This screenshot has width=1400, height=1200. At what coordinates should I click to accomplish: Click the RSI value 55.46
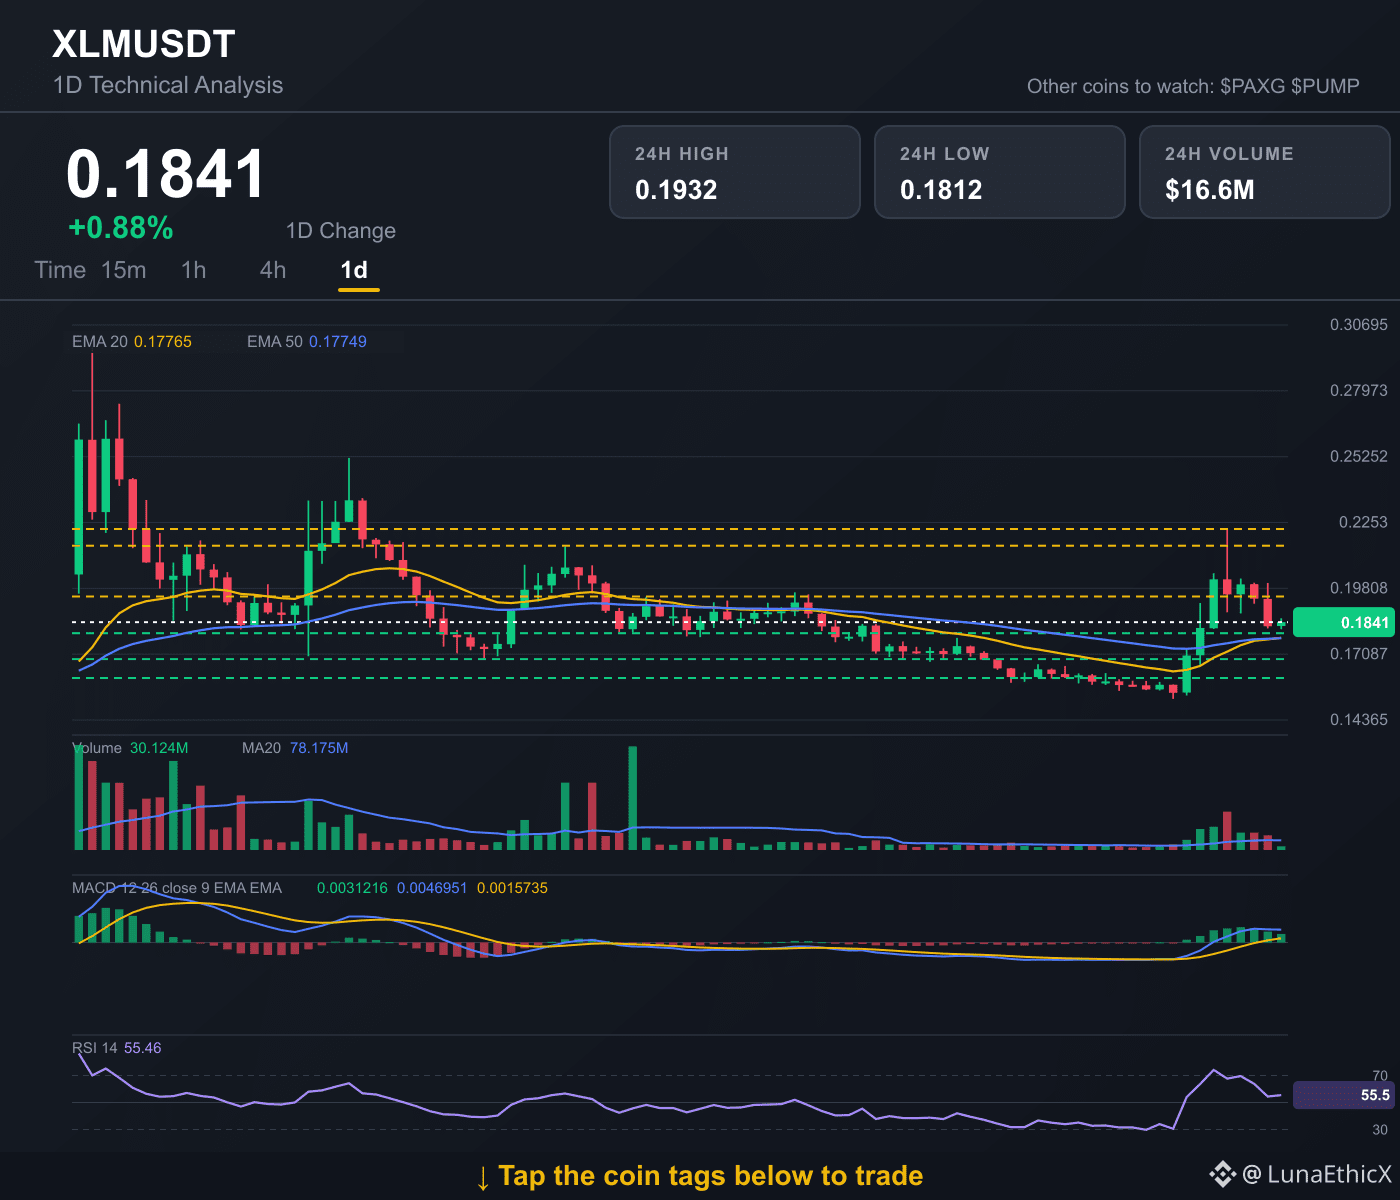coord(143,1048)
